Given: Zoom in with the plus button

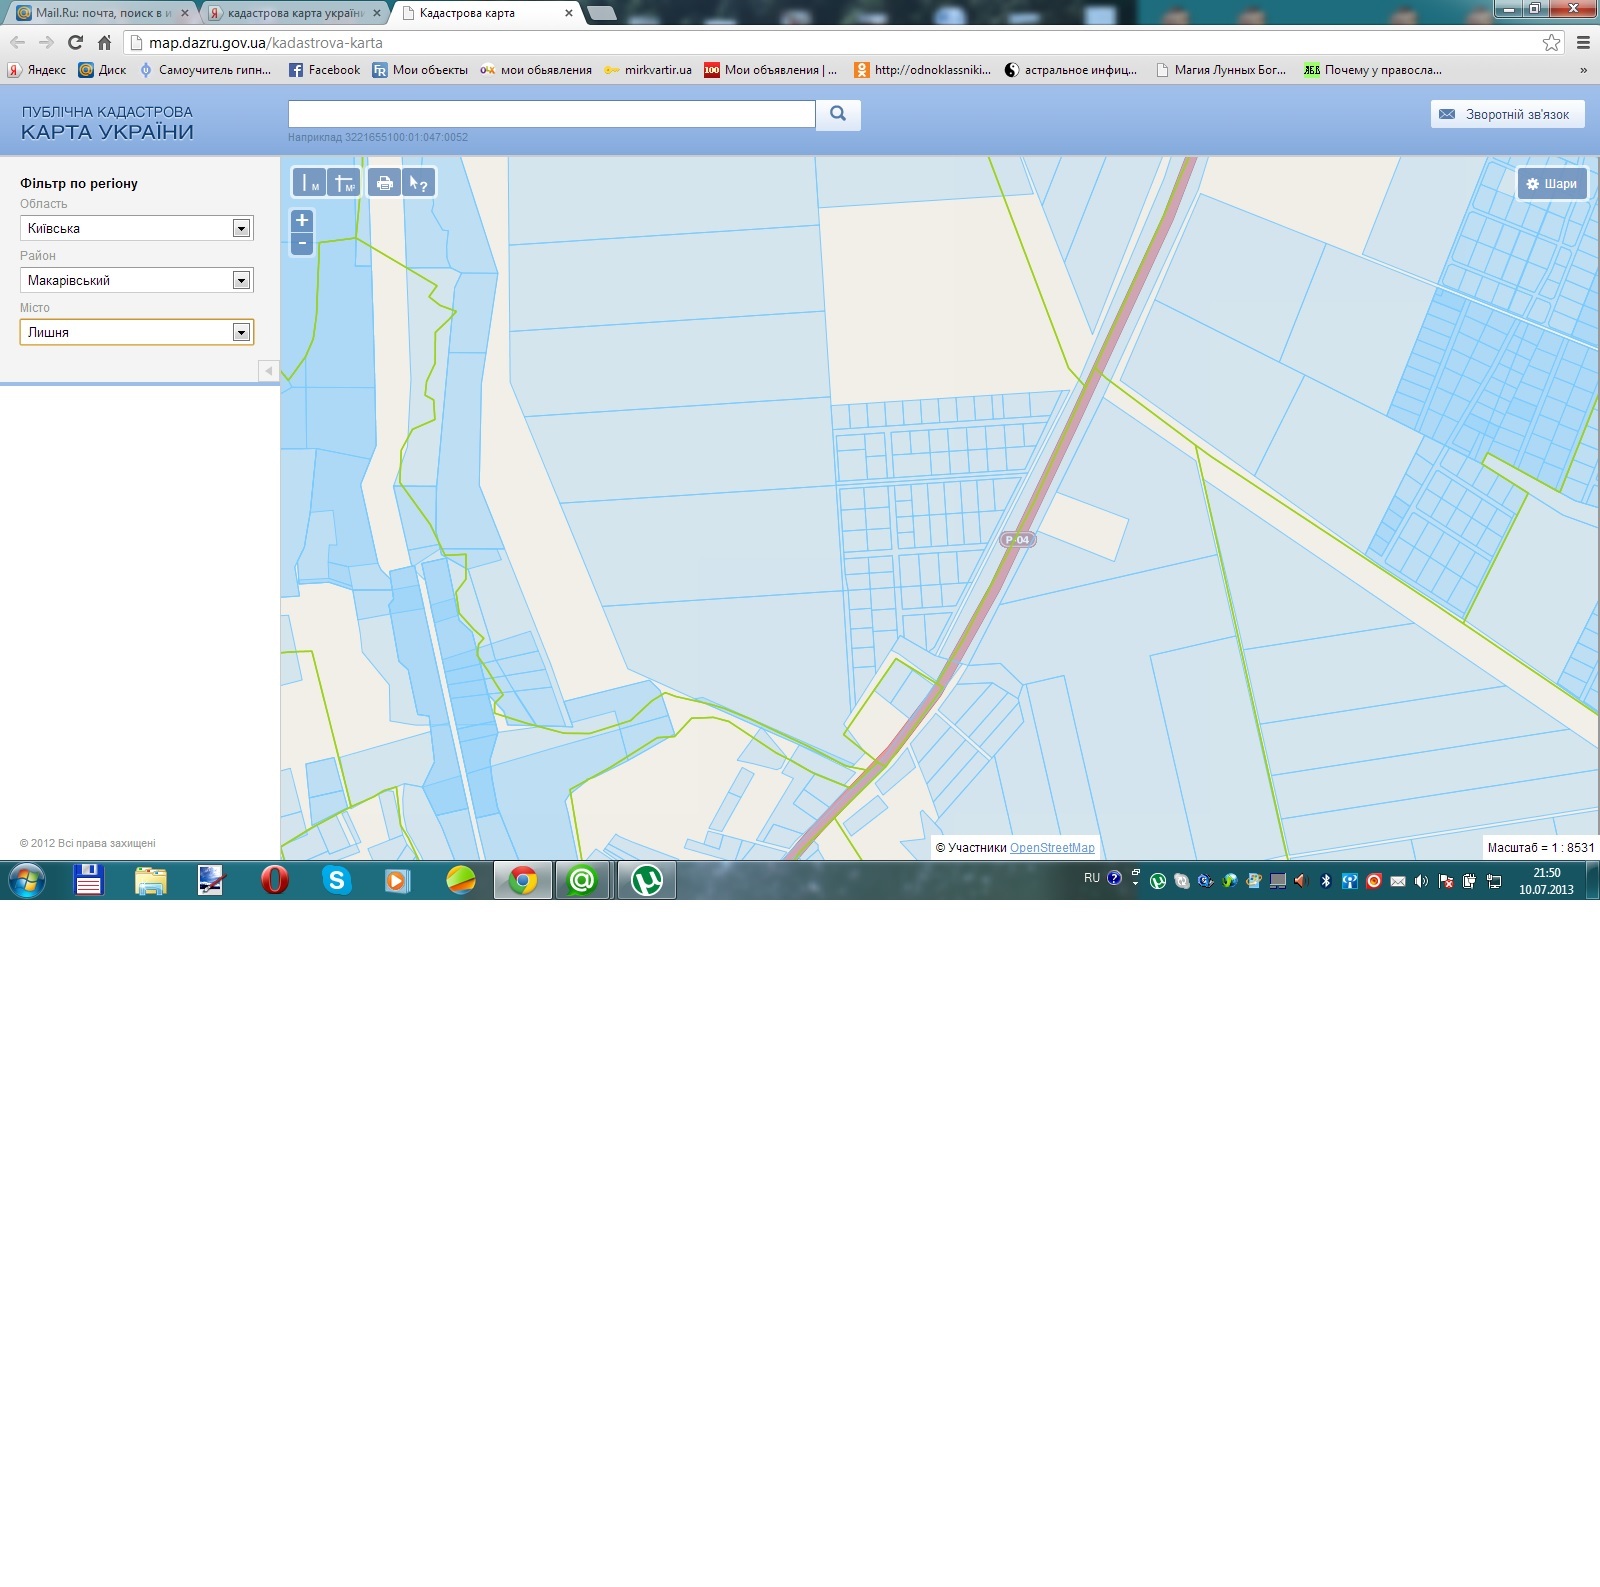Looking at the screenshot, I should click(x=302, y=221).
